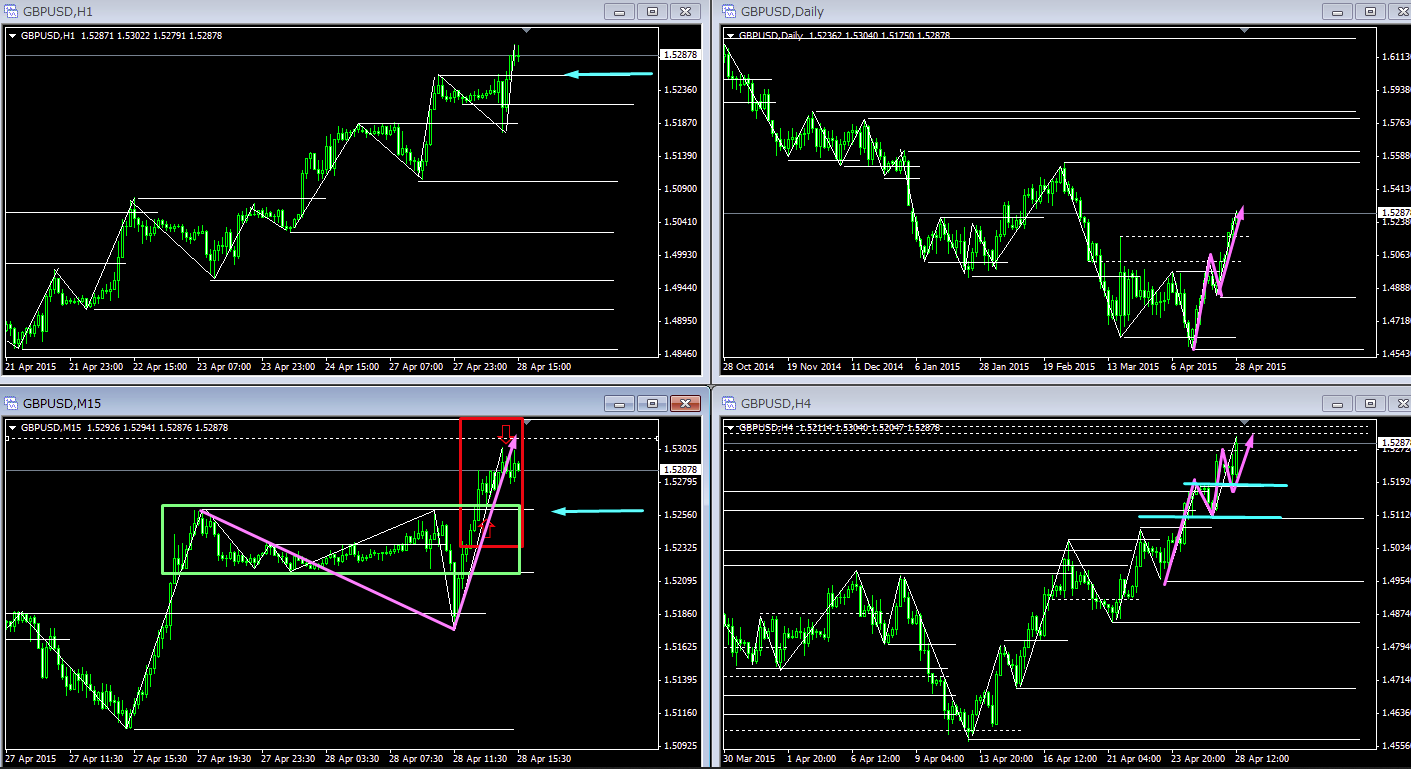This screenshot has width=1411, height=769.
Task: Minimize the GBPUSD,Daily chart window
Action: [1336, 12]
